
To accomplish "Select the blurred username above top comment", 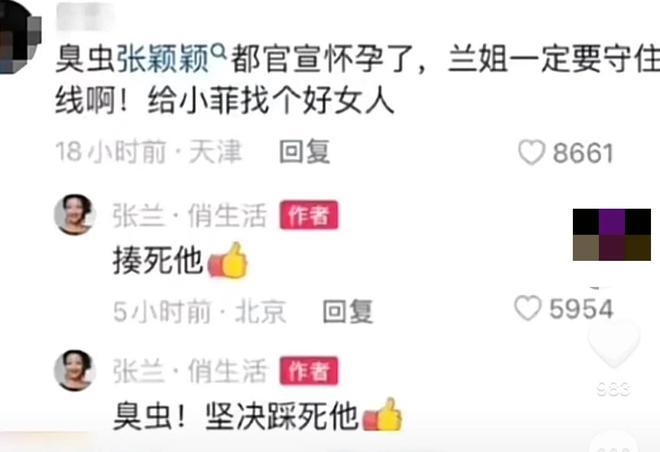I will [85, 16].
